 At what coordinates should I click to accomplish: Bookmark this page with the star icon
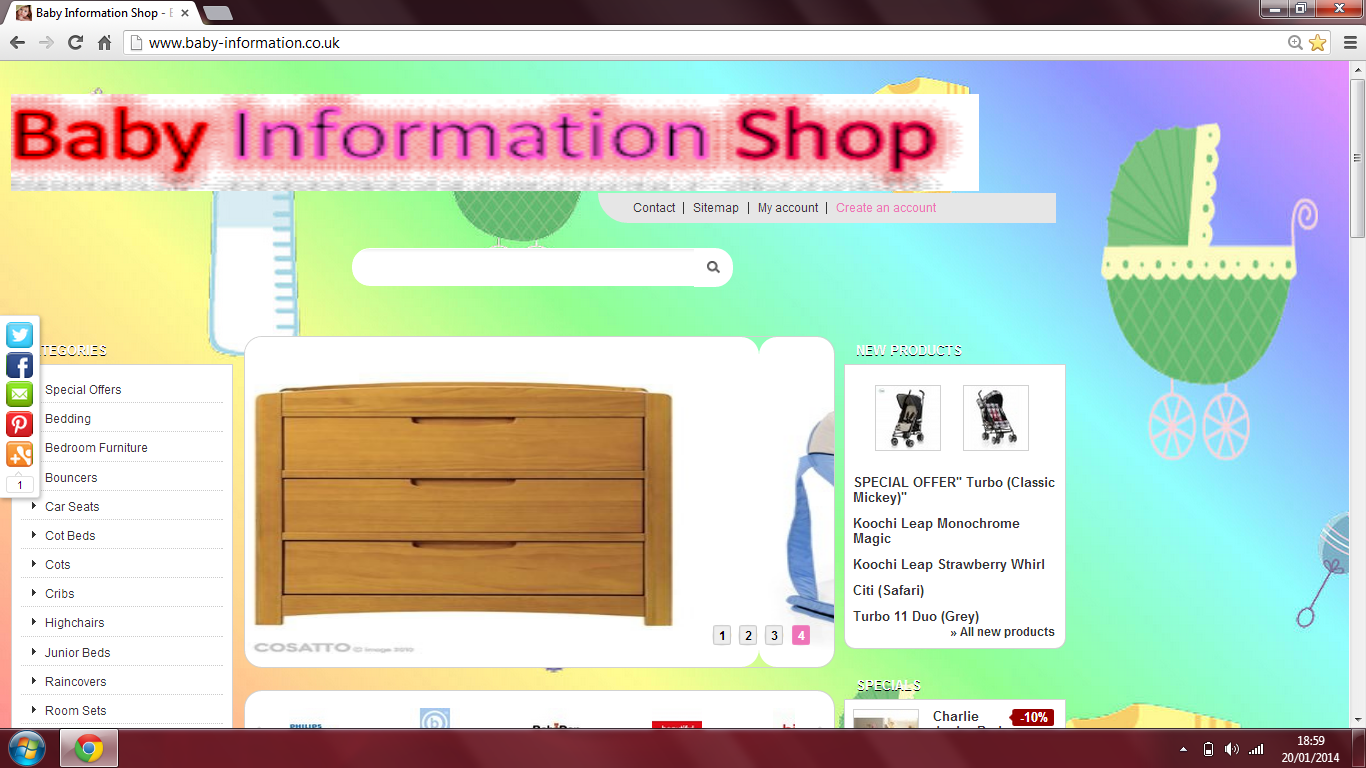pyautogui.click(x=1317, y=43)
